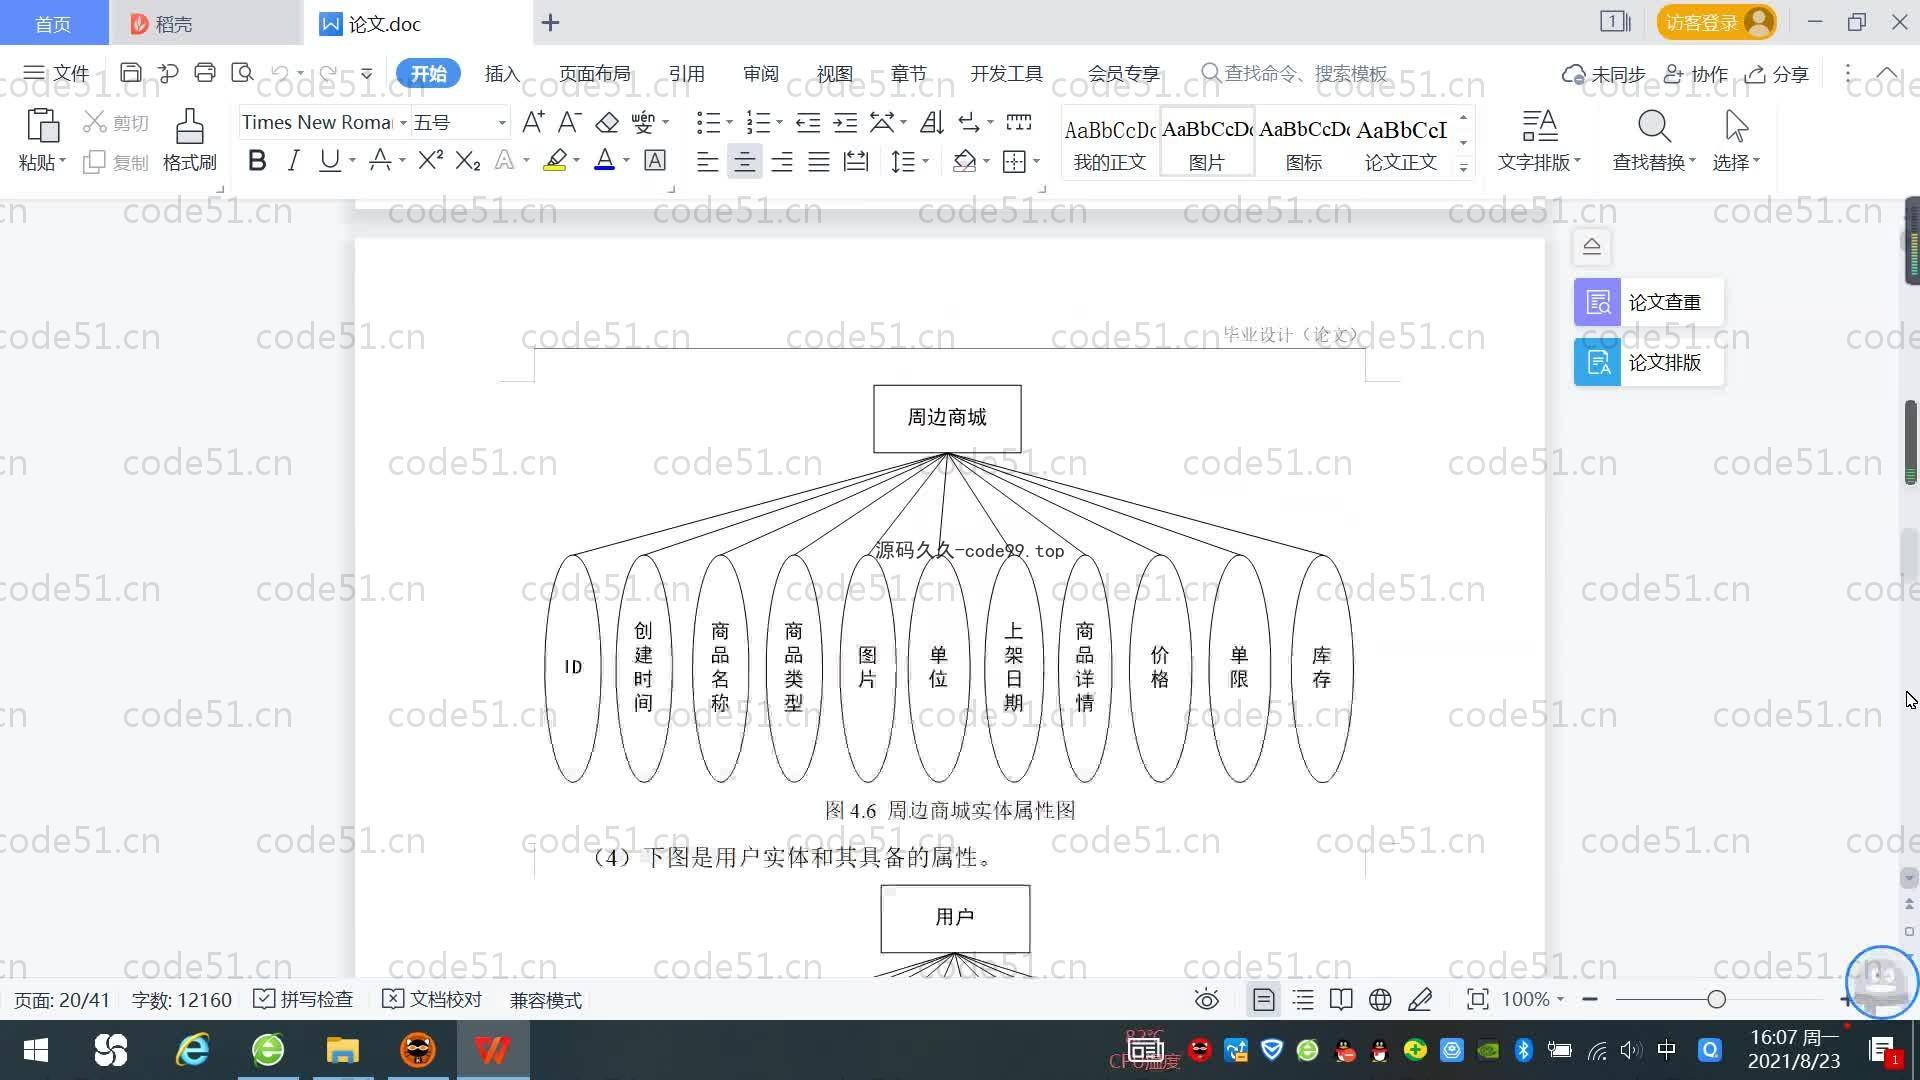1920x1080 pixels.
Task: Click the Bold formatting icon
Action: point(257,161)
